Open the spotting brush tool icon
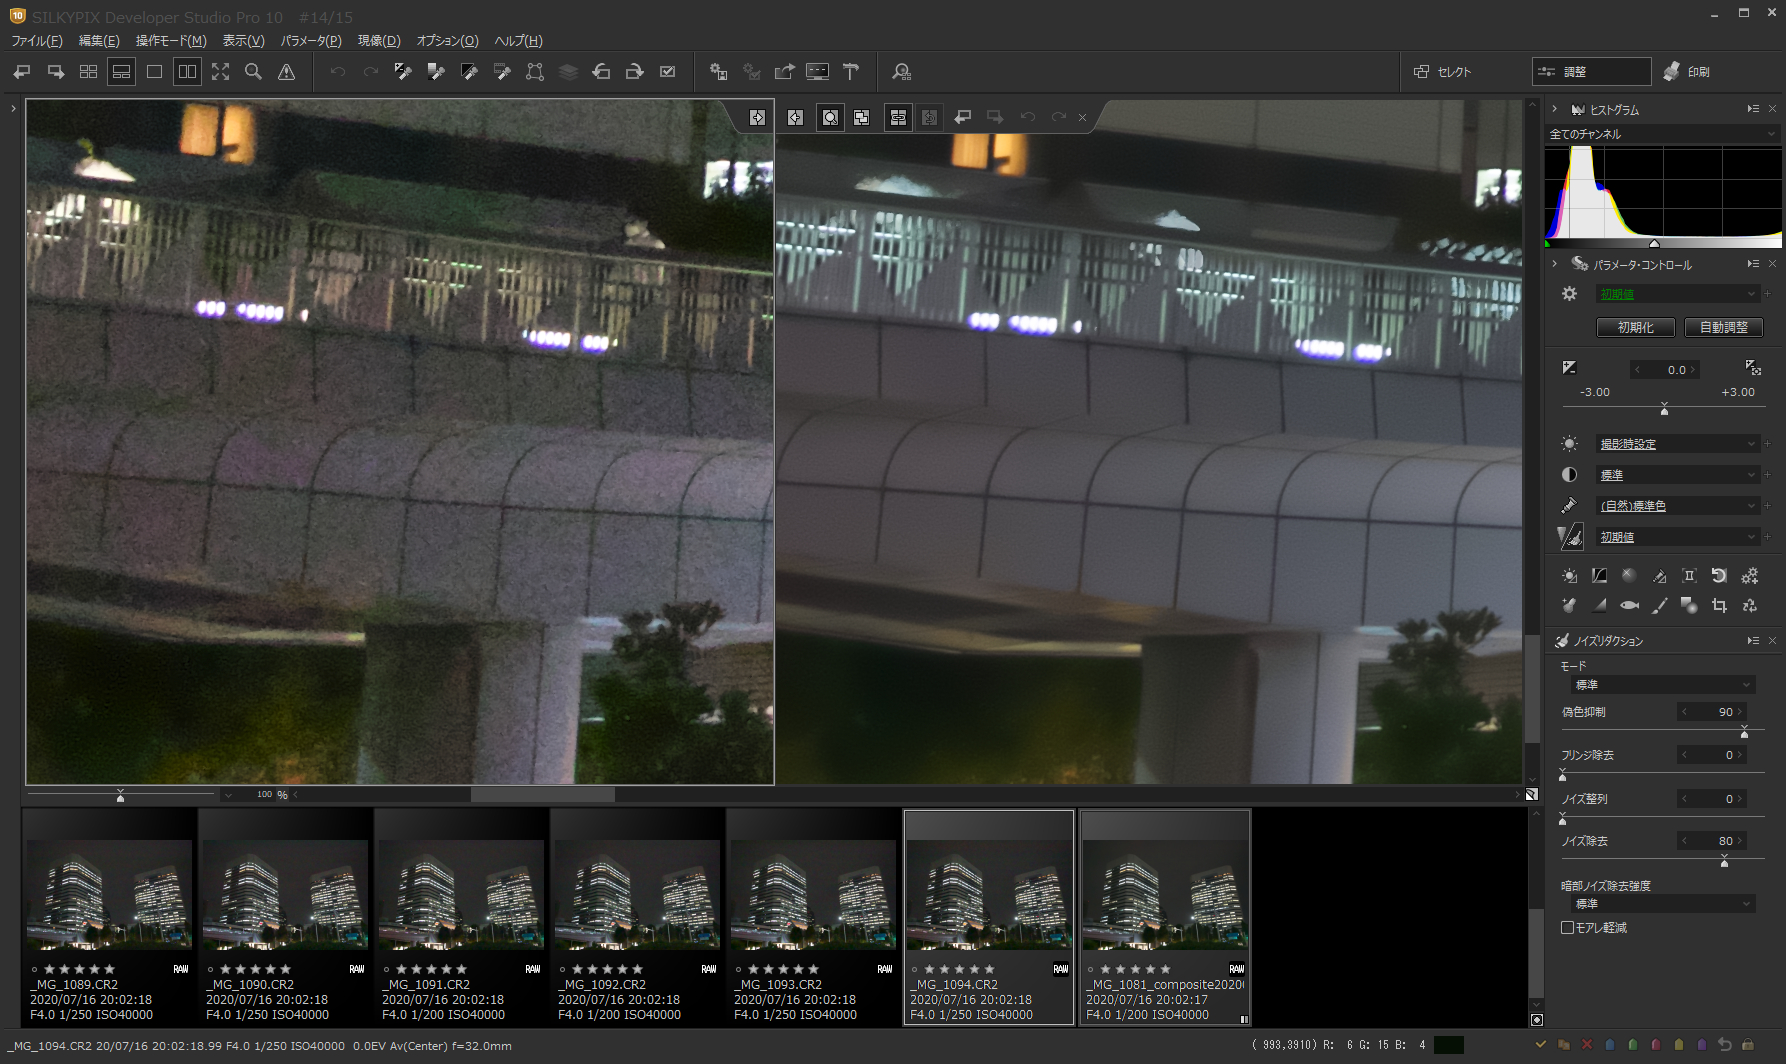1786x1064 pixels. pos(1659,605)
